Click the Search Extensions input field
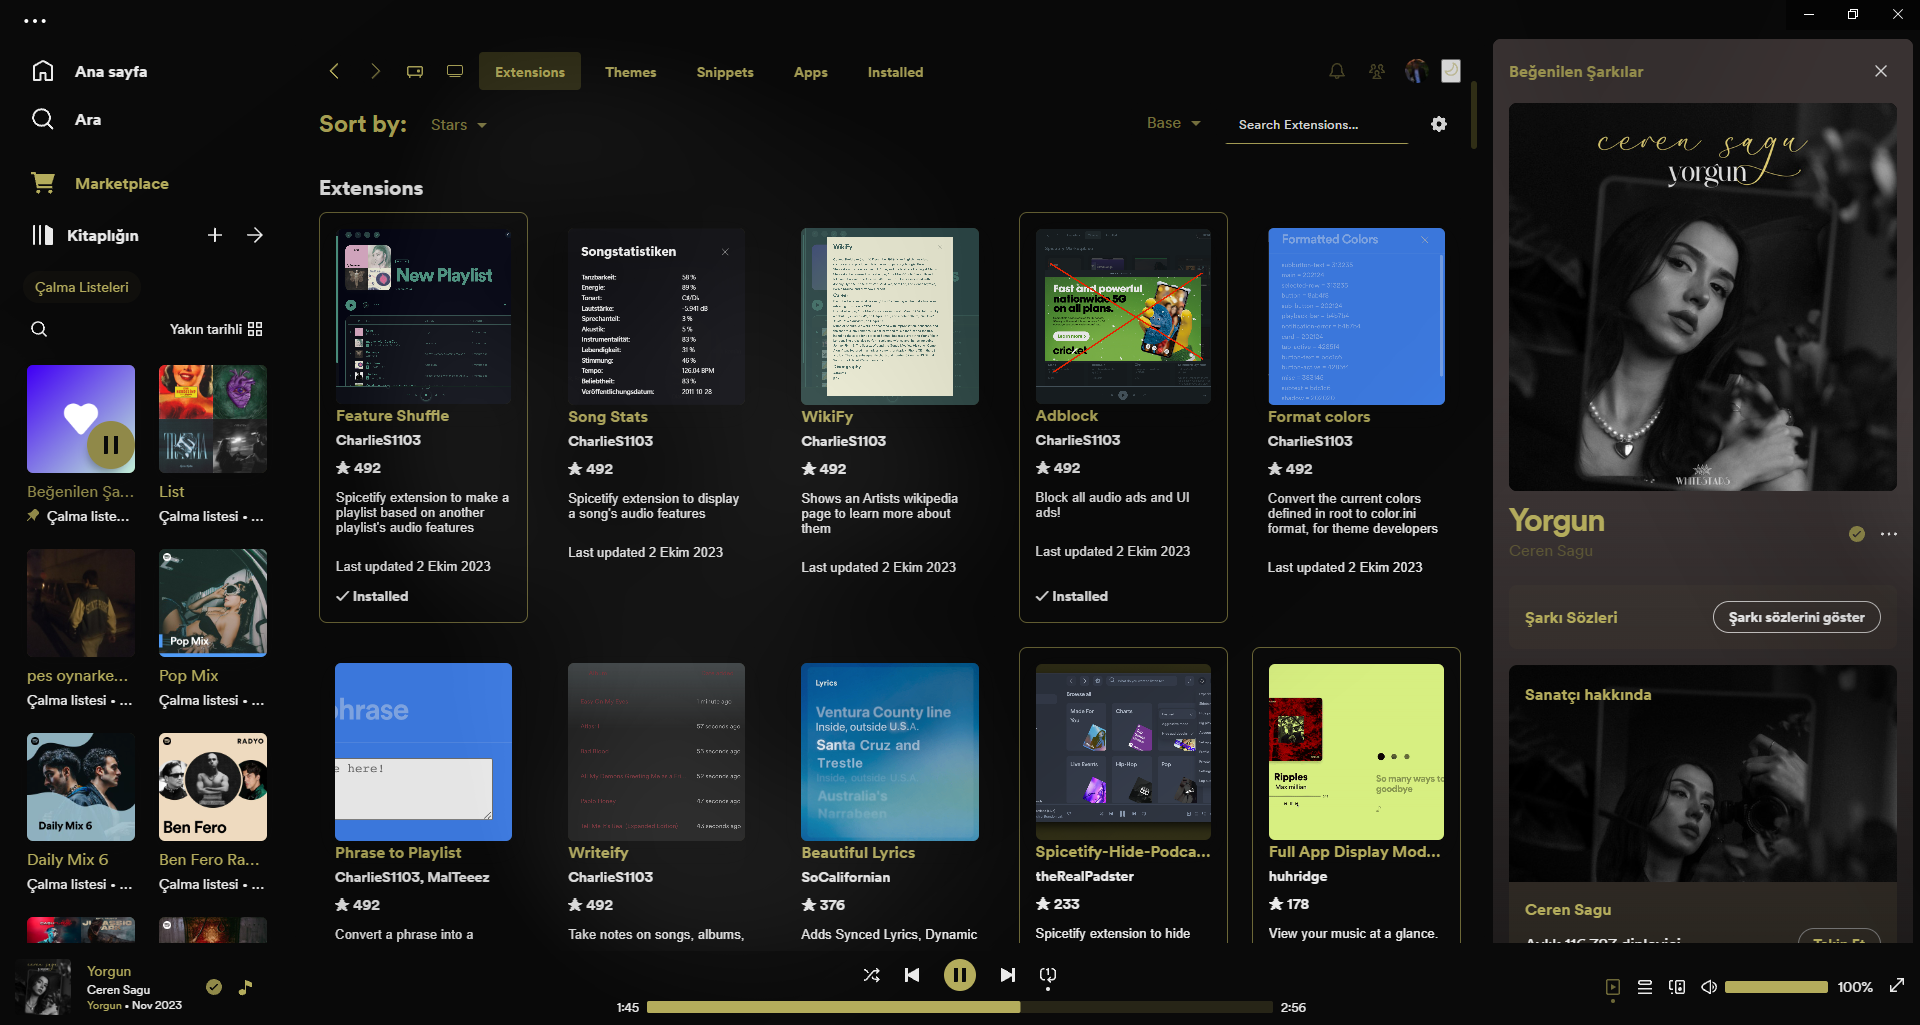The width and height of the screenshot is (1920, 1025). pyautogui.click(x=1317, y=125)
